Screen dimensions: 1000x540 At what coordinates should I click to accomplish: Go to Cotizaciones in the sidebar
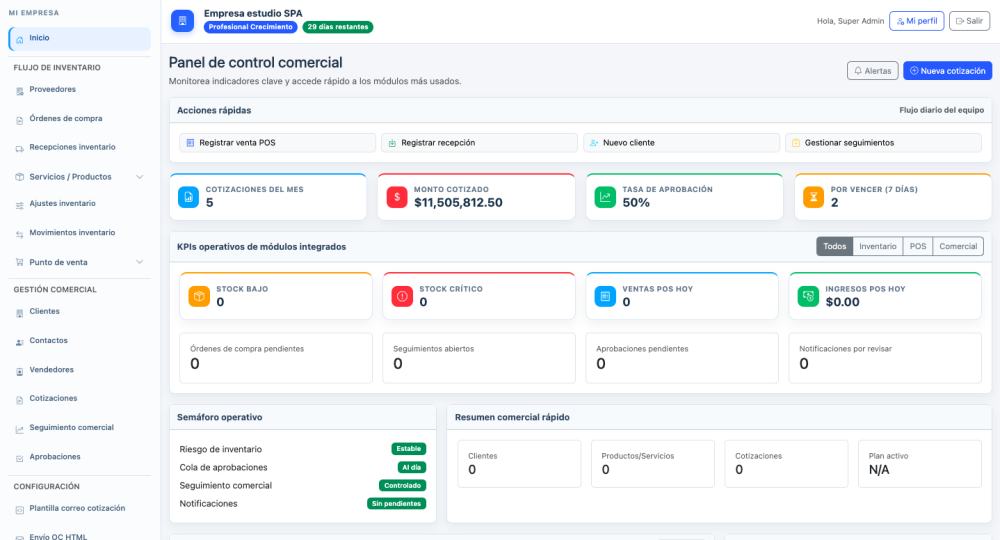pos(53,398)
